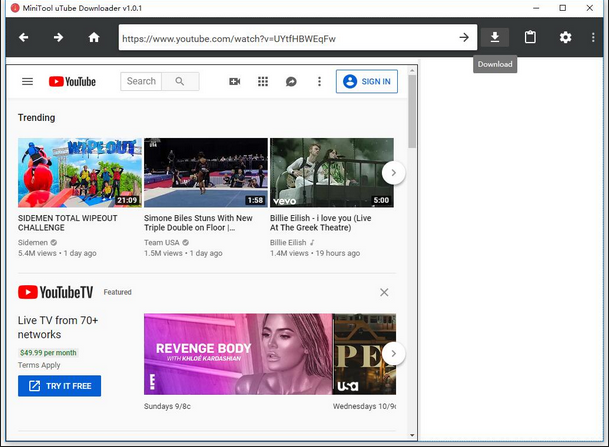Click the YouTubeTV logo

point(56,292)
